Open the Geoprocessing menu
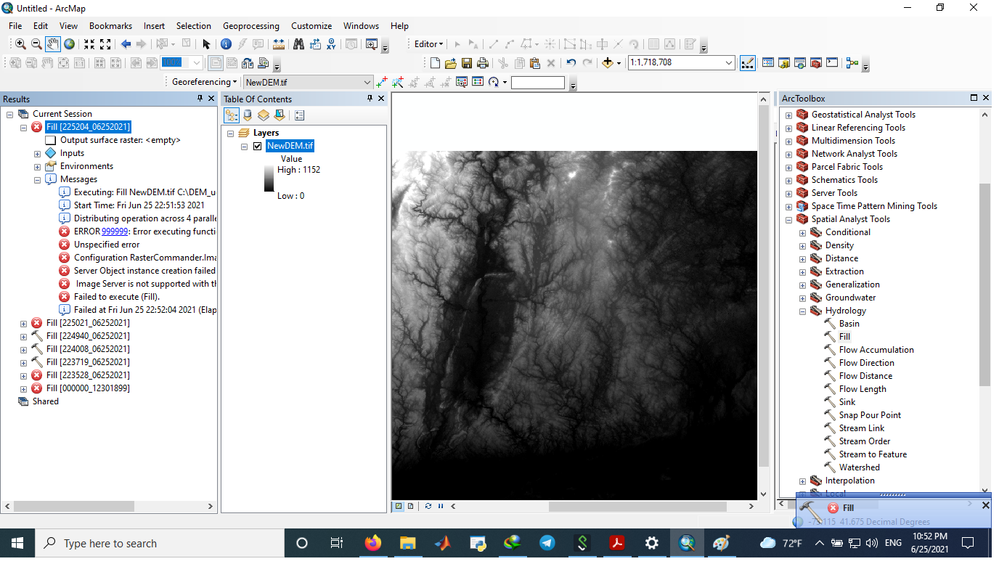The height and width of the screenshot is (569, 999). pos(250,26)
